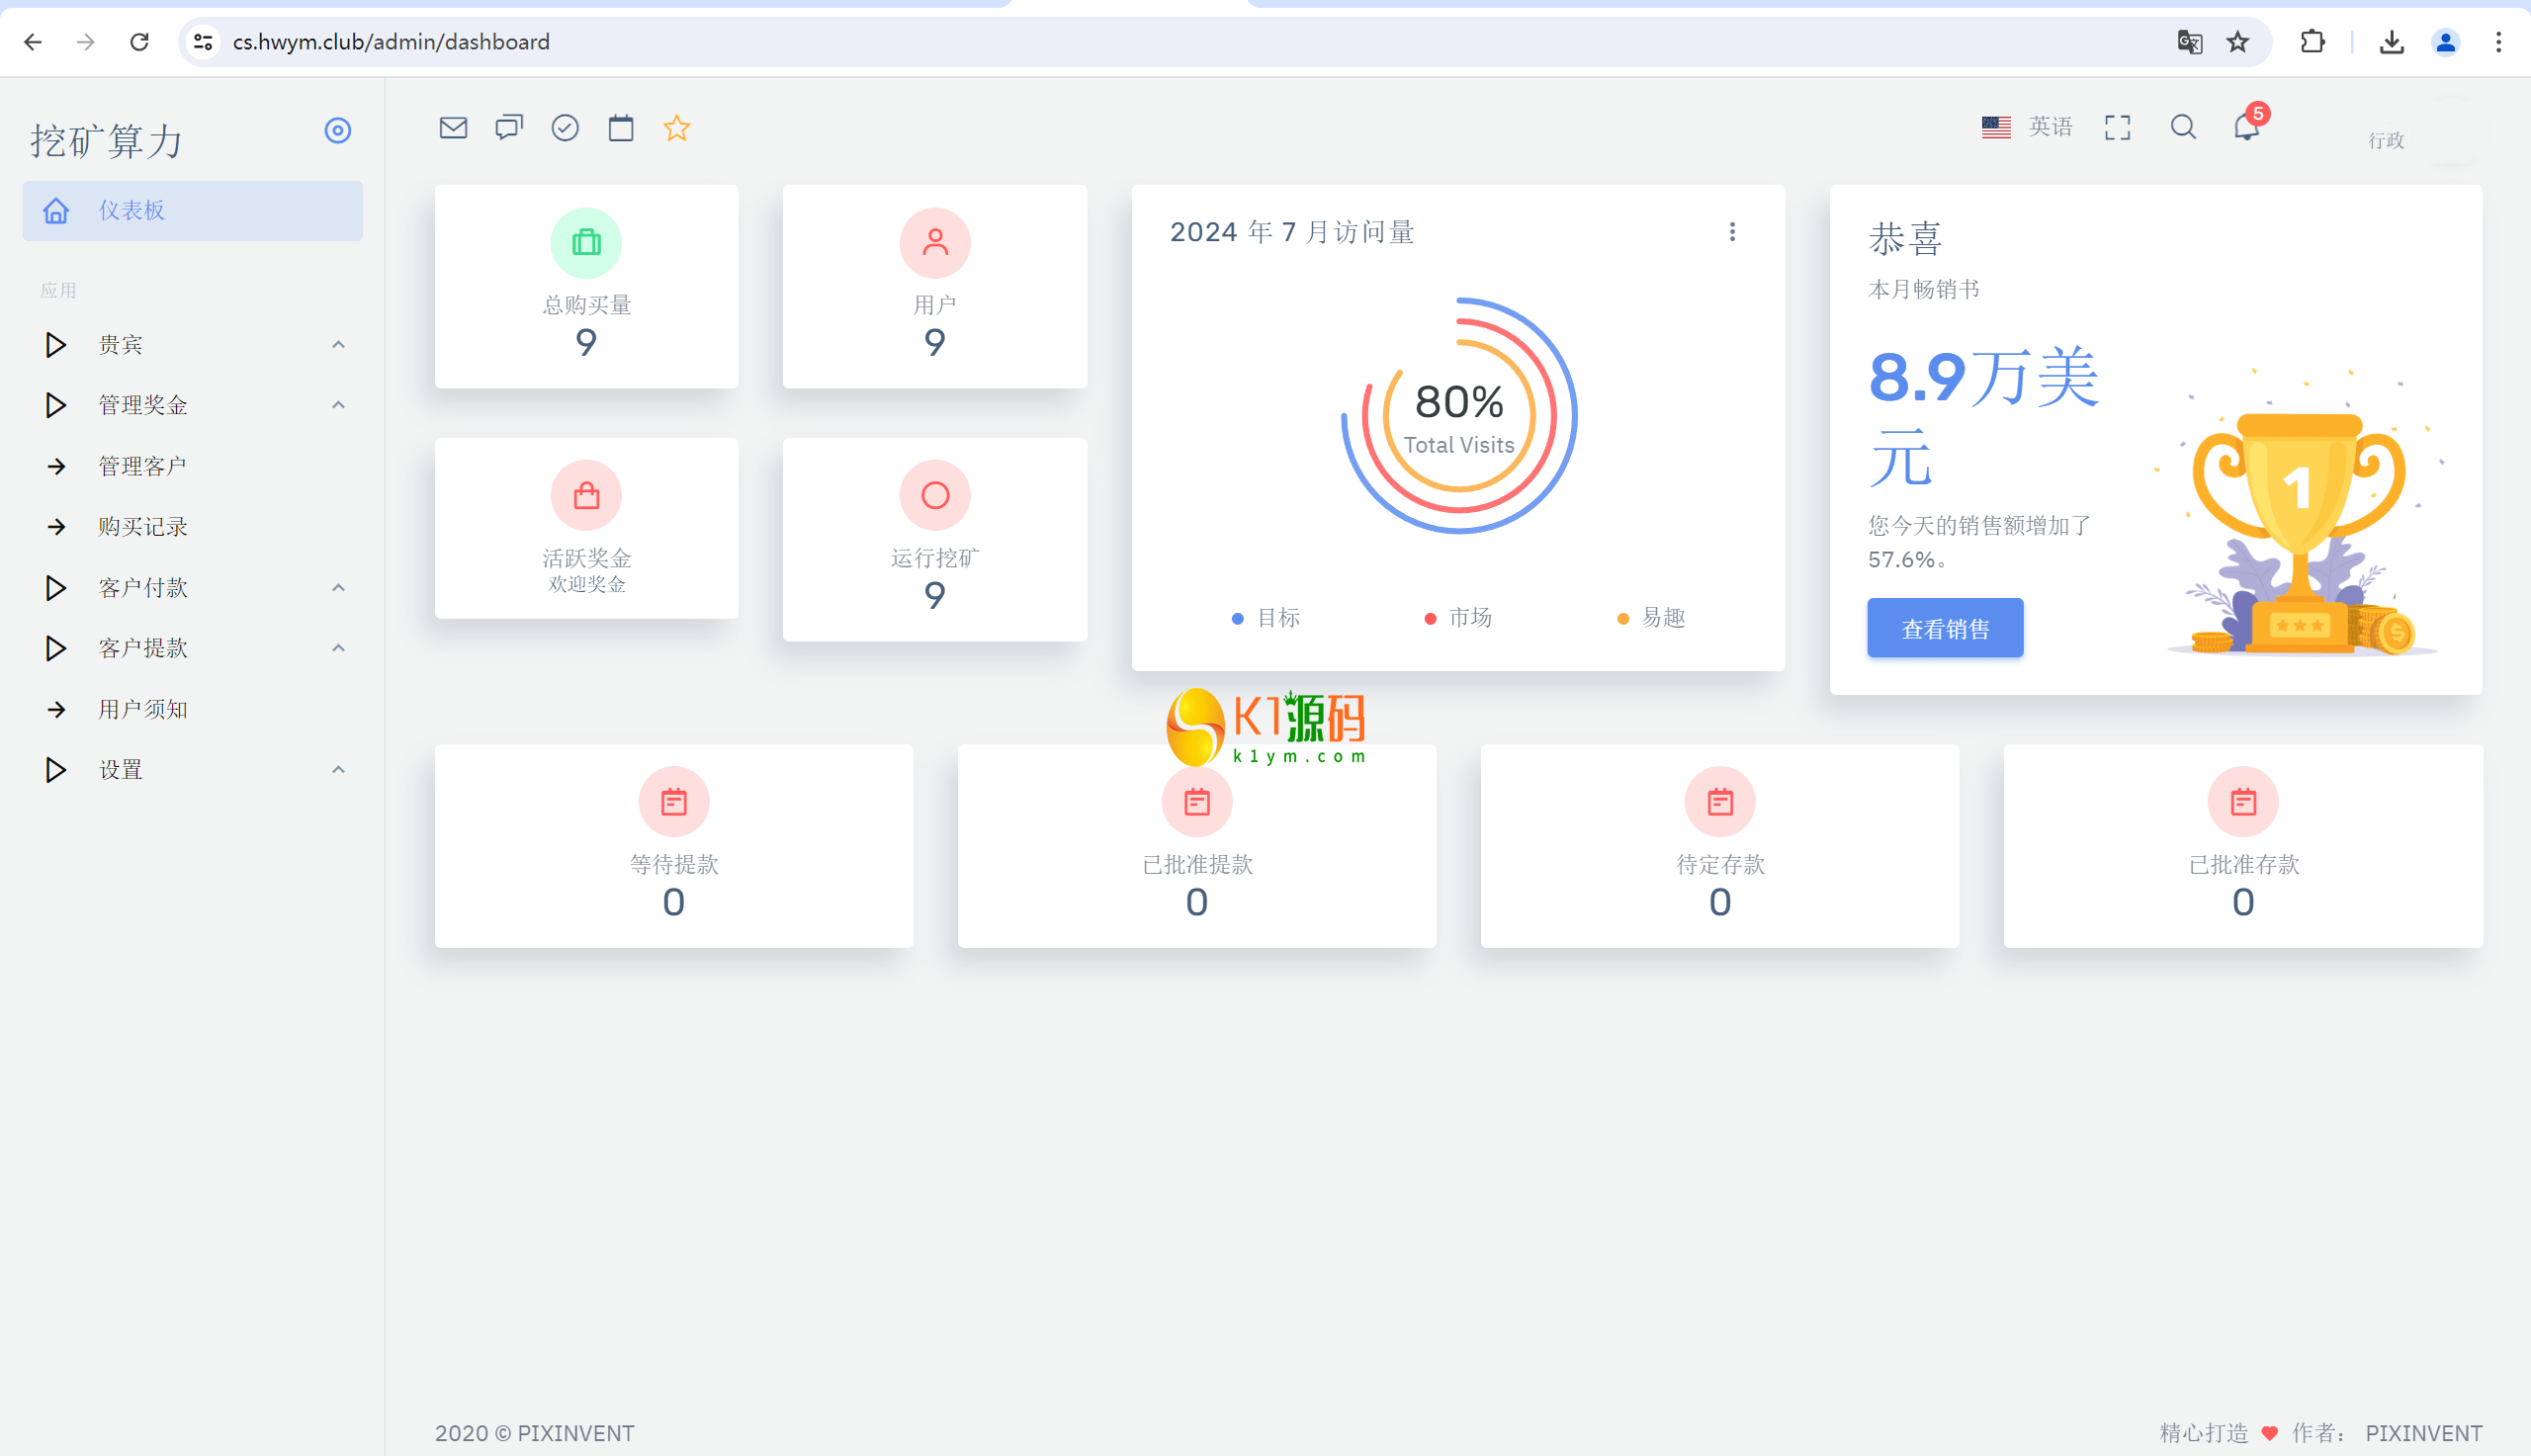
Task: Click the 2020 © PIXINVENT footer text
Action: pyautogui.click(x=534, y=1433)
